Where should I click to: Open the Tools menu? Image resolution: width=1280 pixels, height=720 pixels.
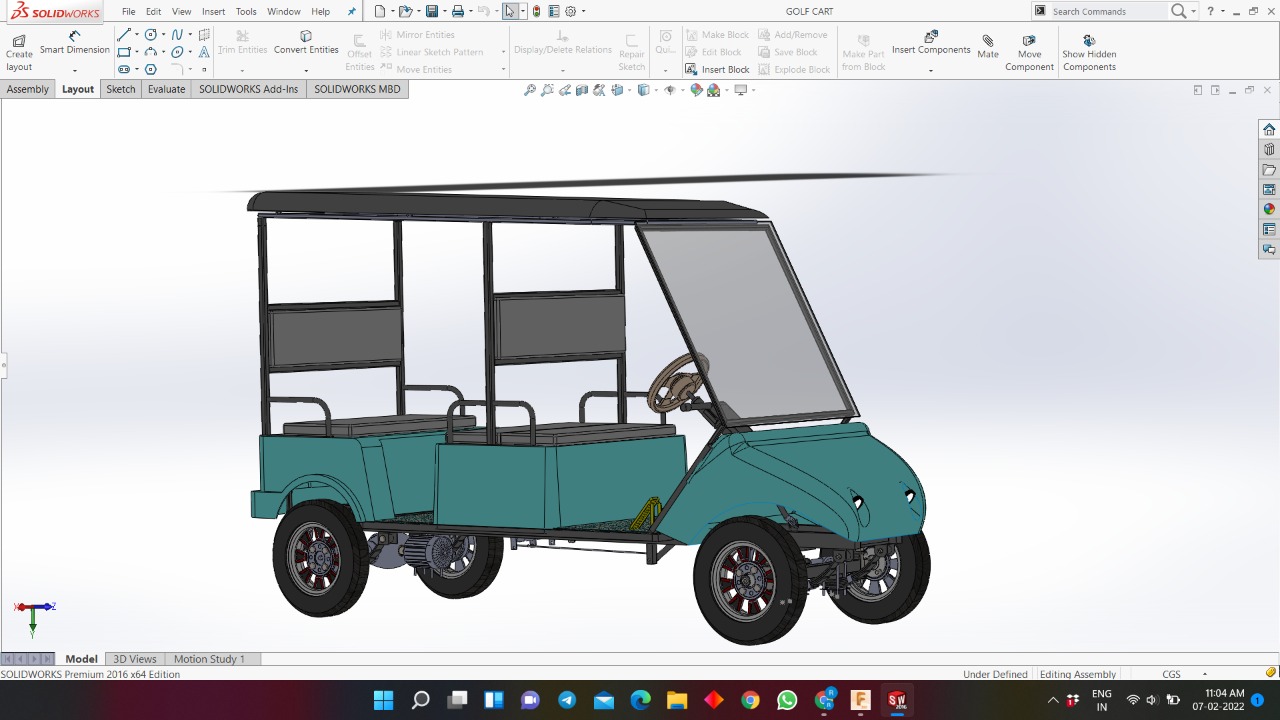click(x=246, y=12)
